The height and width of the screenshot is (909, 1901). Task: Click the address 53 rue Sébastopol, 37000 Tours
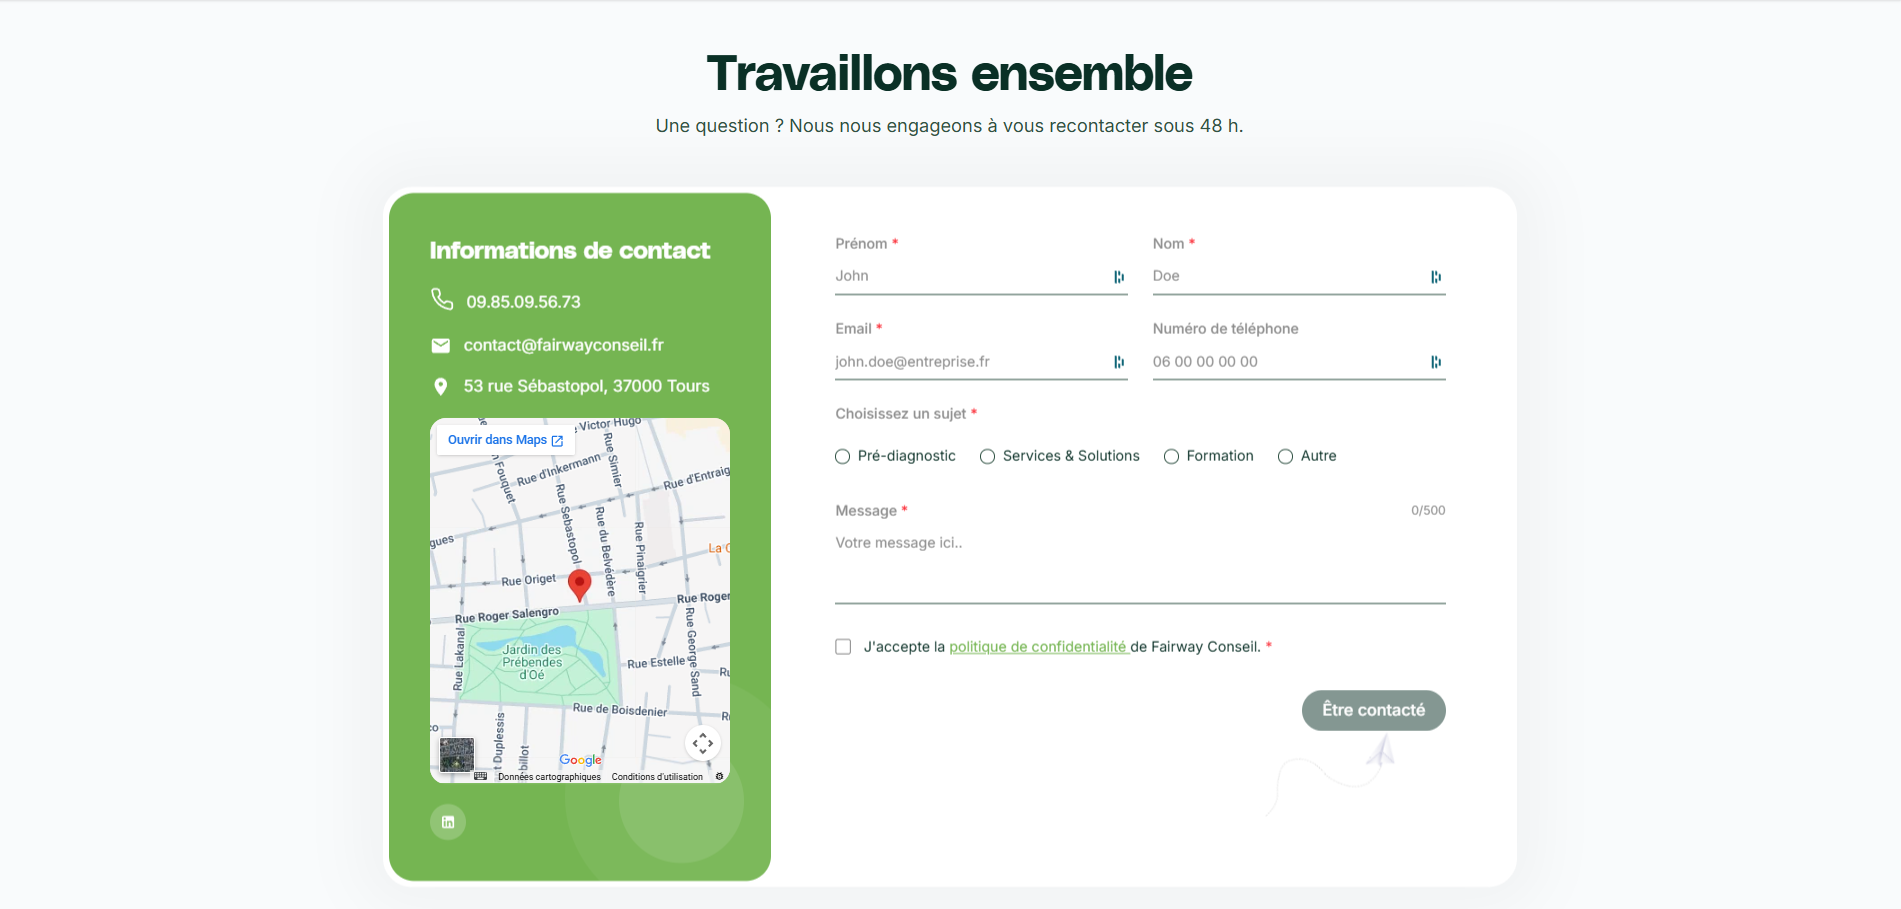[587, 386]
